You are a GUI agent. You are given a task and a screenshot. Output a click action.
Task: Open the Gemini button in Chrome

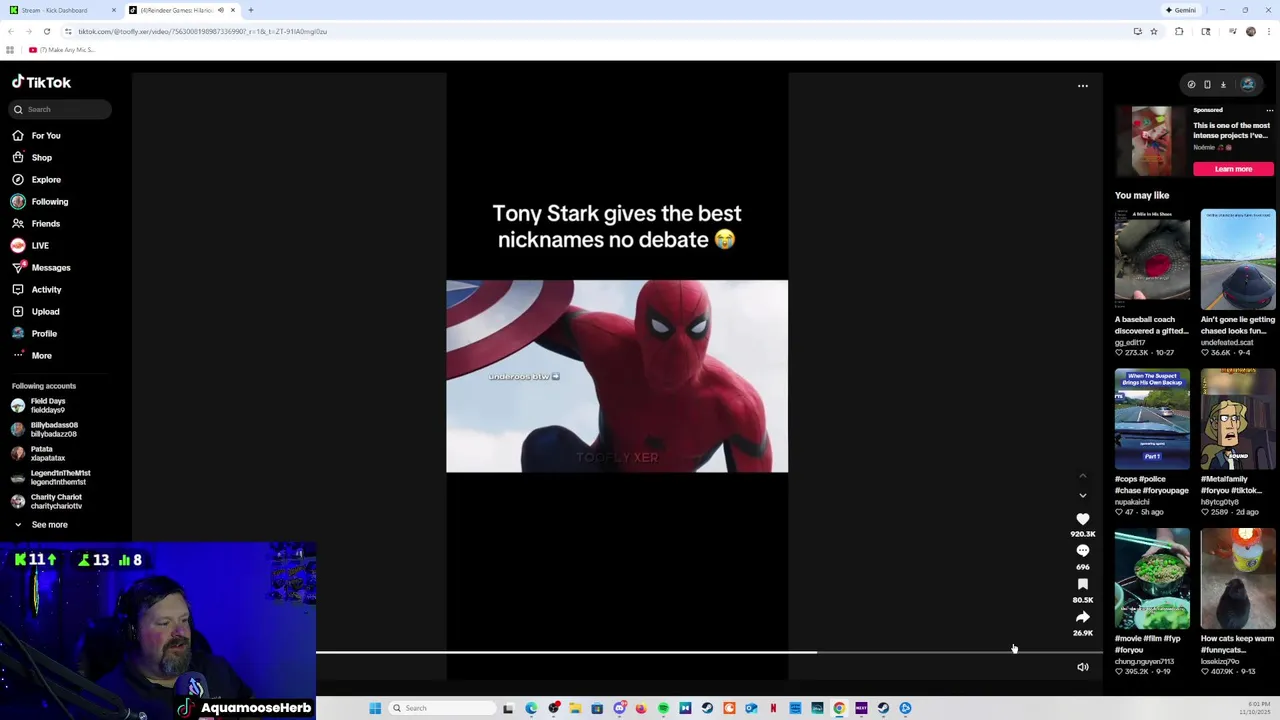click(x=1180, y=10)
